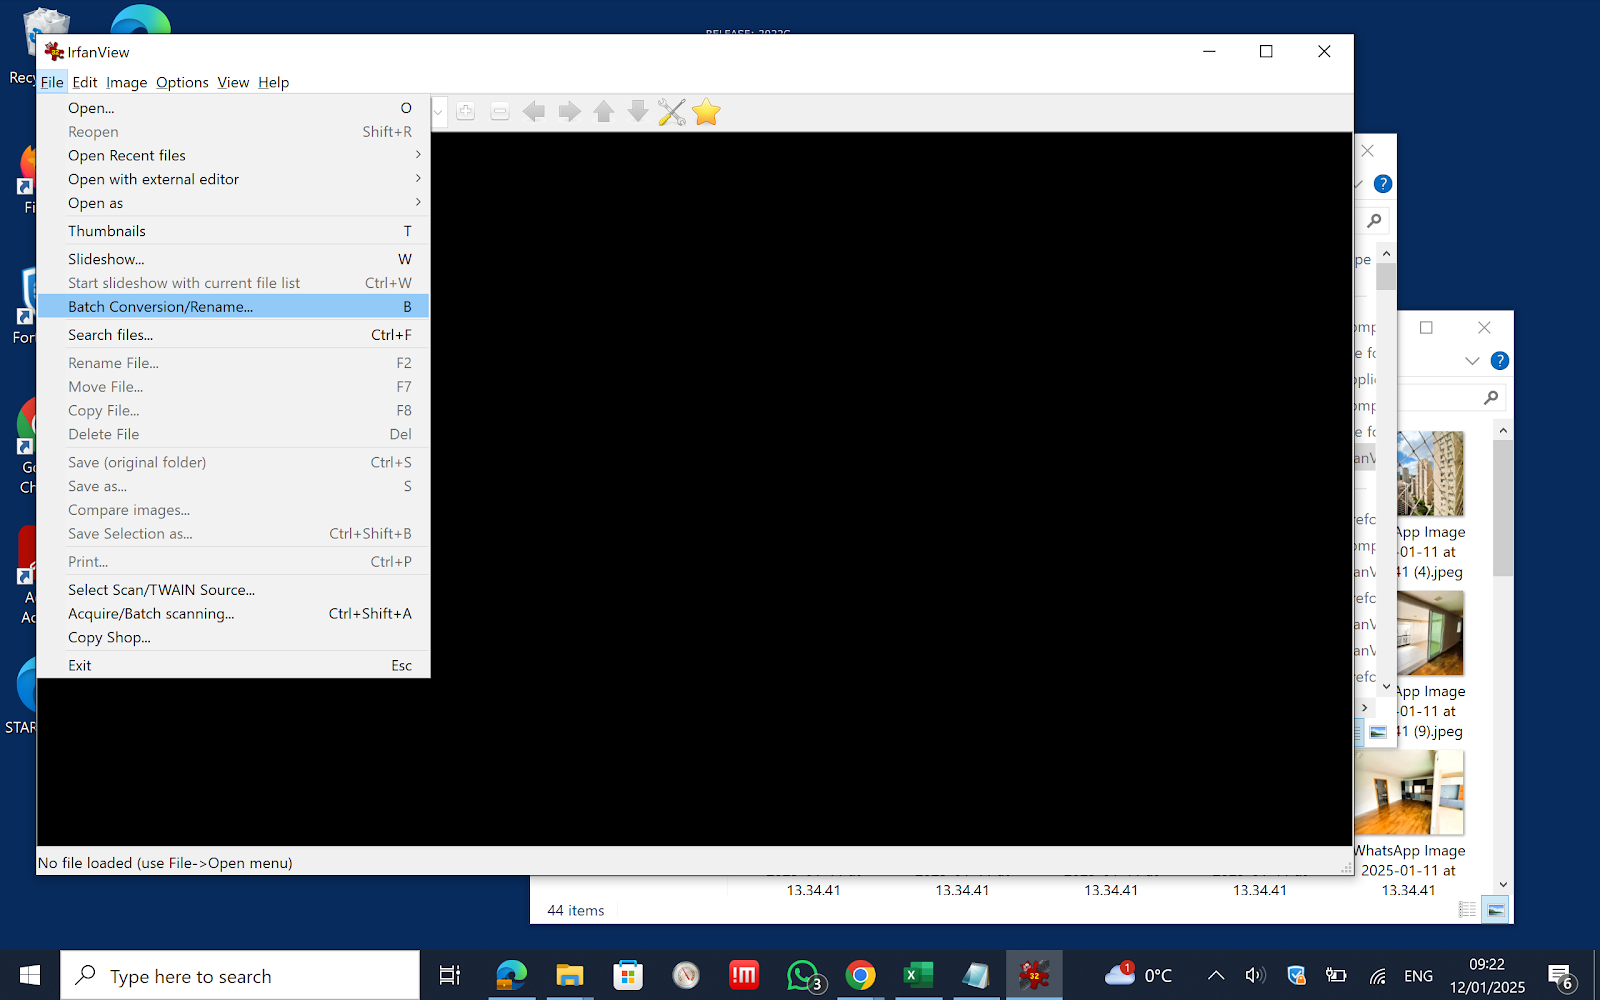Click the Explorer window vertical scrollbar

(x=1503, y=658)
